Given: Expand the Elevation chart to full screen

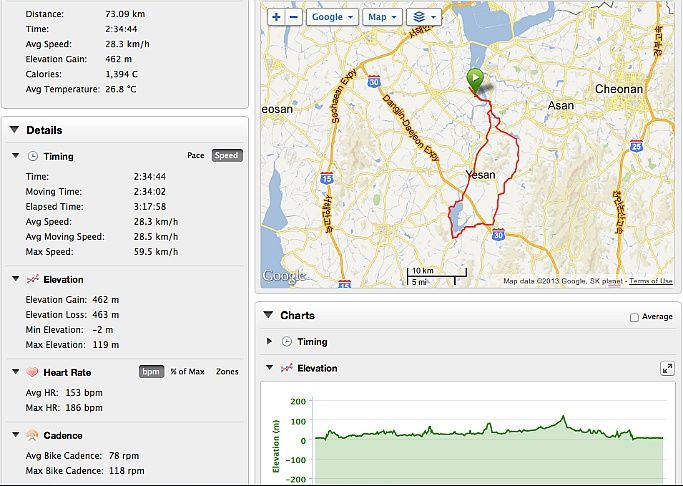Looking at the screenshot, I should coord(667,369).
